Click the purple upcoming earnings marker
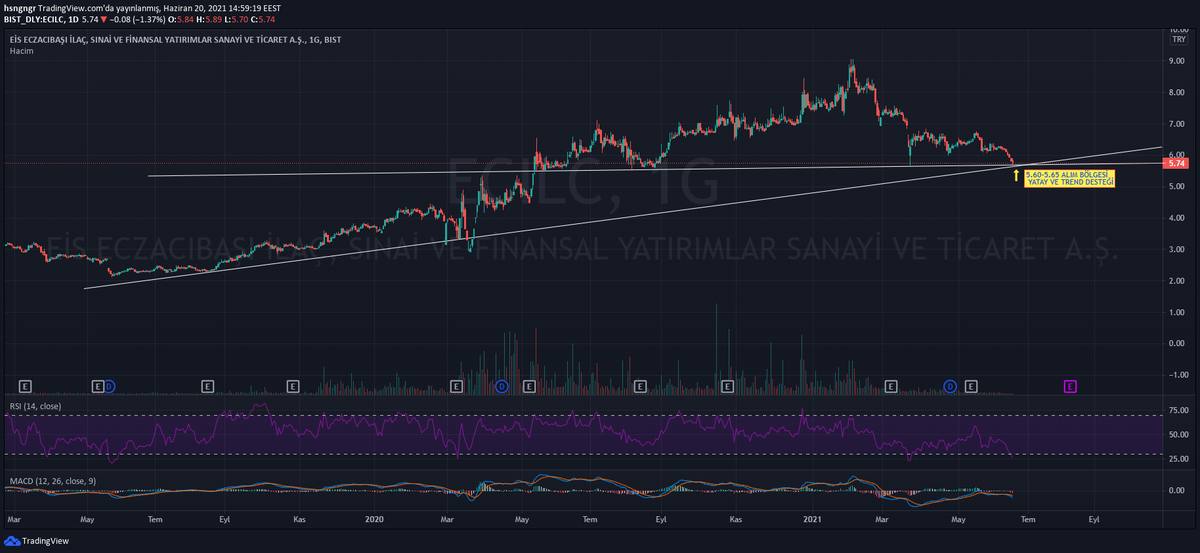1200x553 pixels. pyautogui.click(x=1069, y=385)
